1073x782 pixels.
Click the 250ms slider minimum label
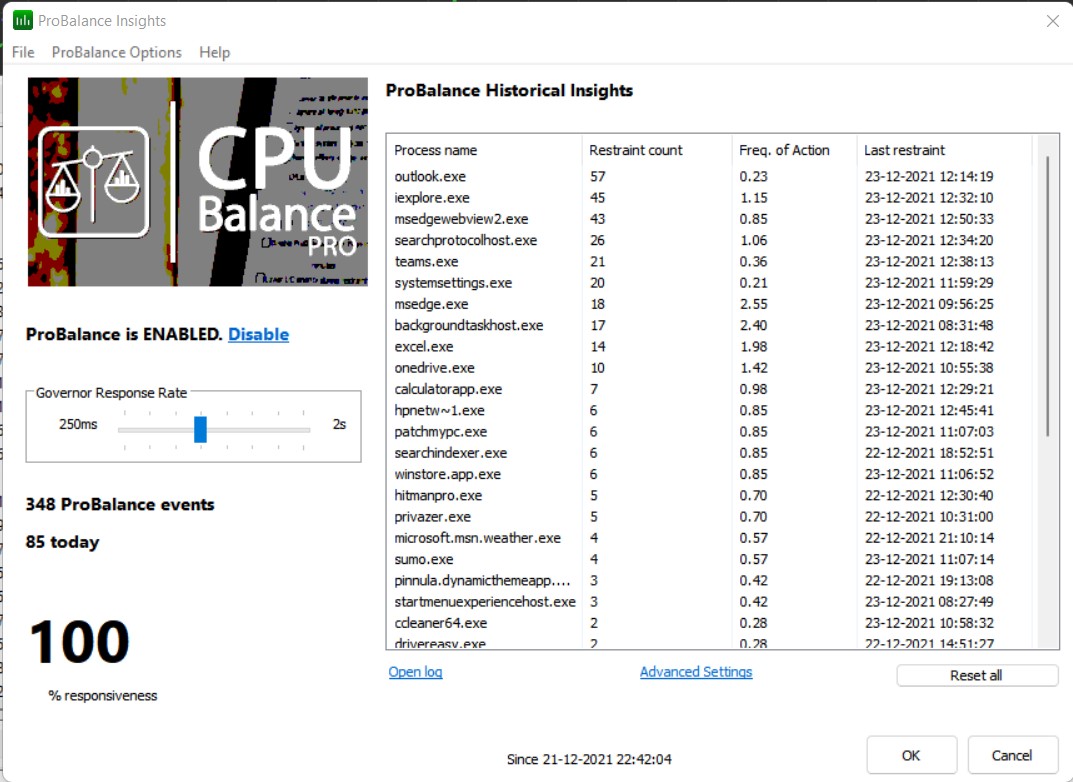point(78,424)
